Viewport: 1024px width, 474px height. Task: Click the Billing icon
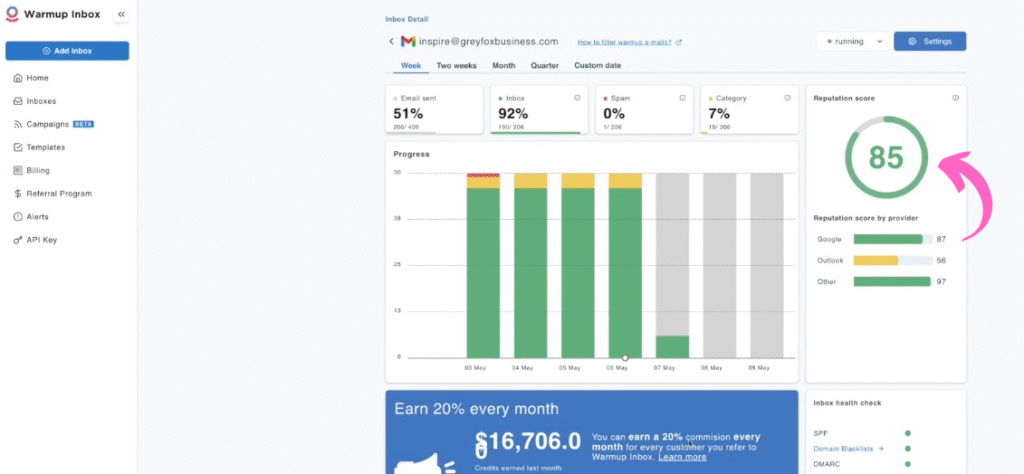(18, 170)
